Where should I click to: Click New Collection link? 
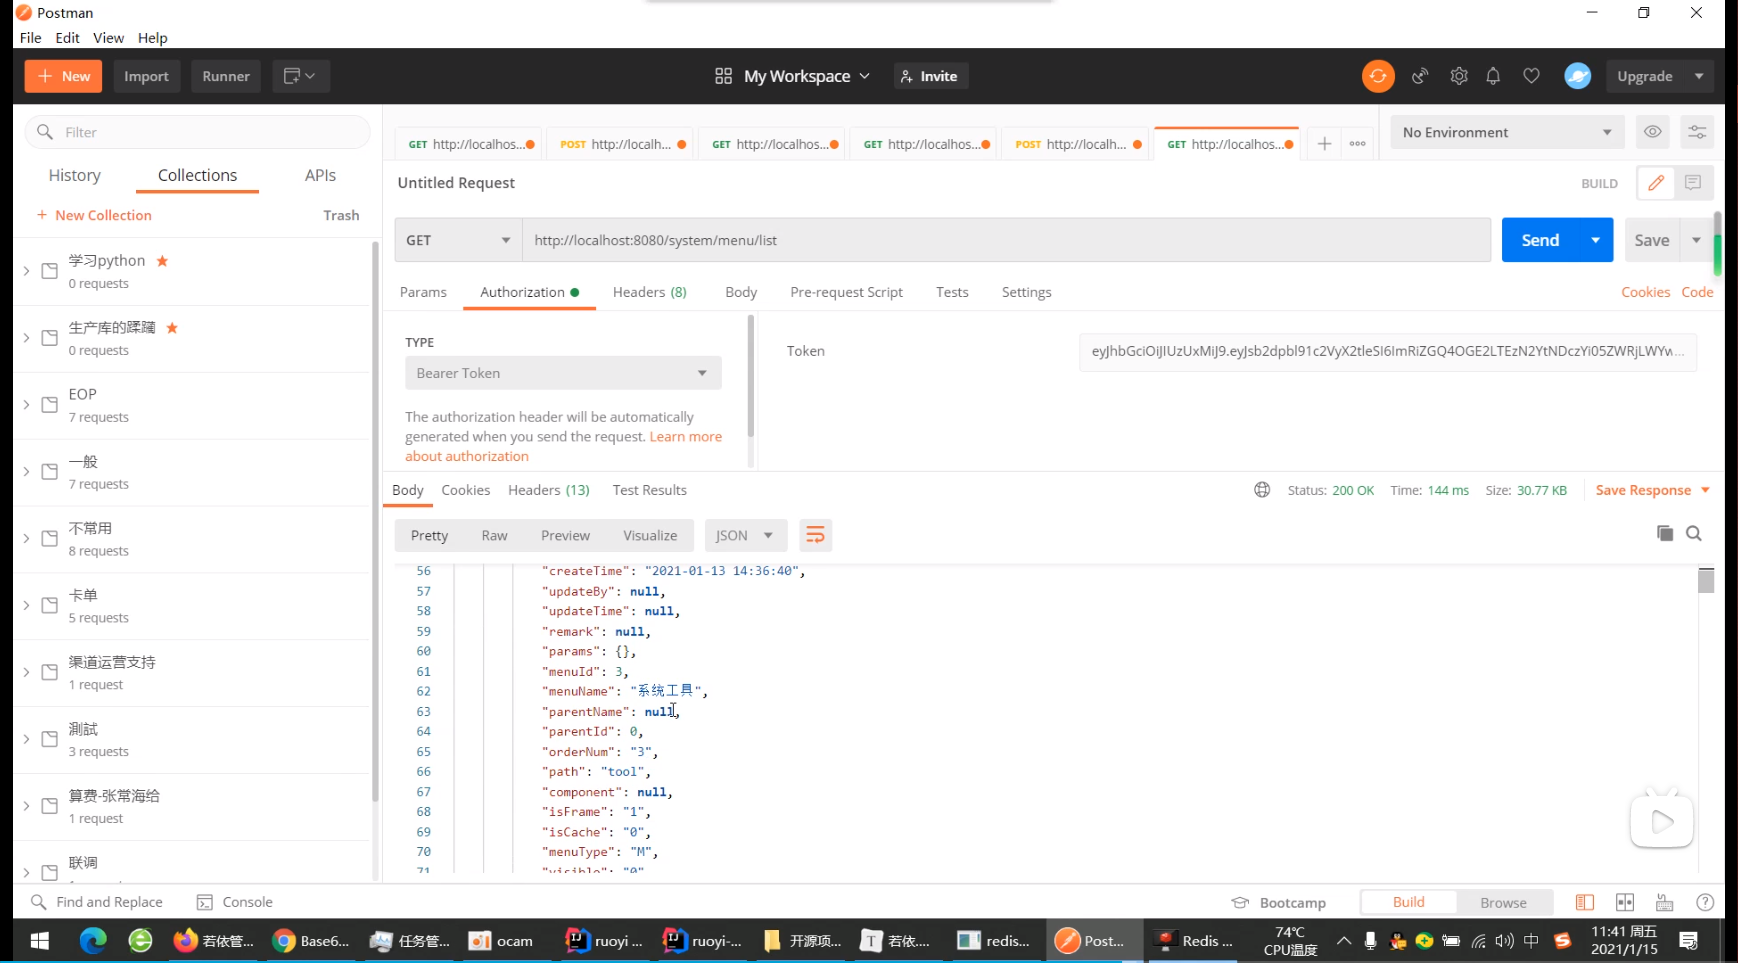point(94,215)
